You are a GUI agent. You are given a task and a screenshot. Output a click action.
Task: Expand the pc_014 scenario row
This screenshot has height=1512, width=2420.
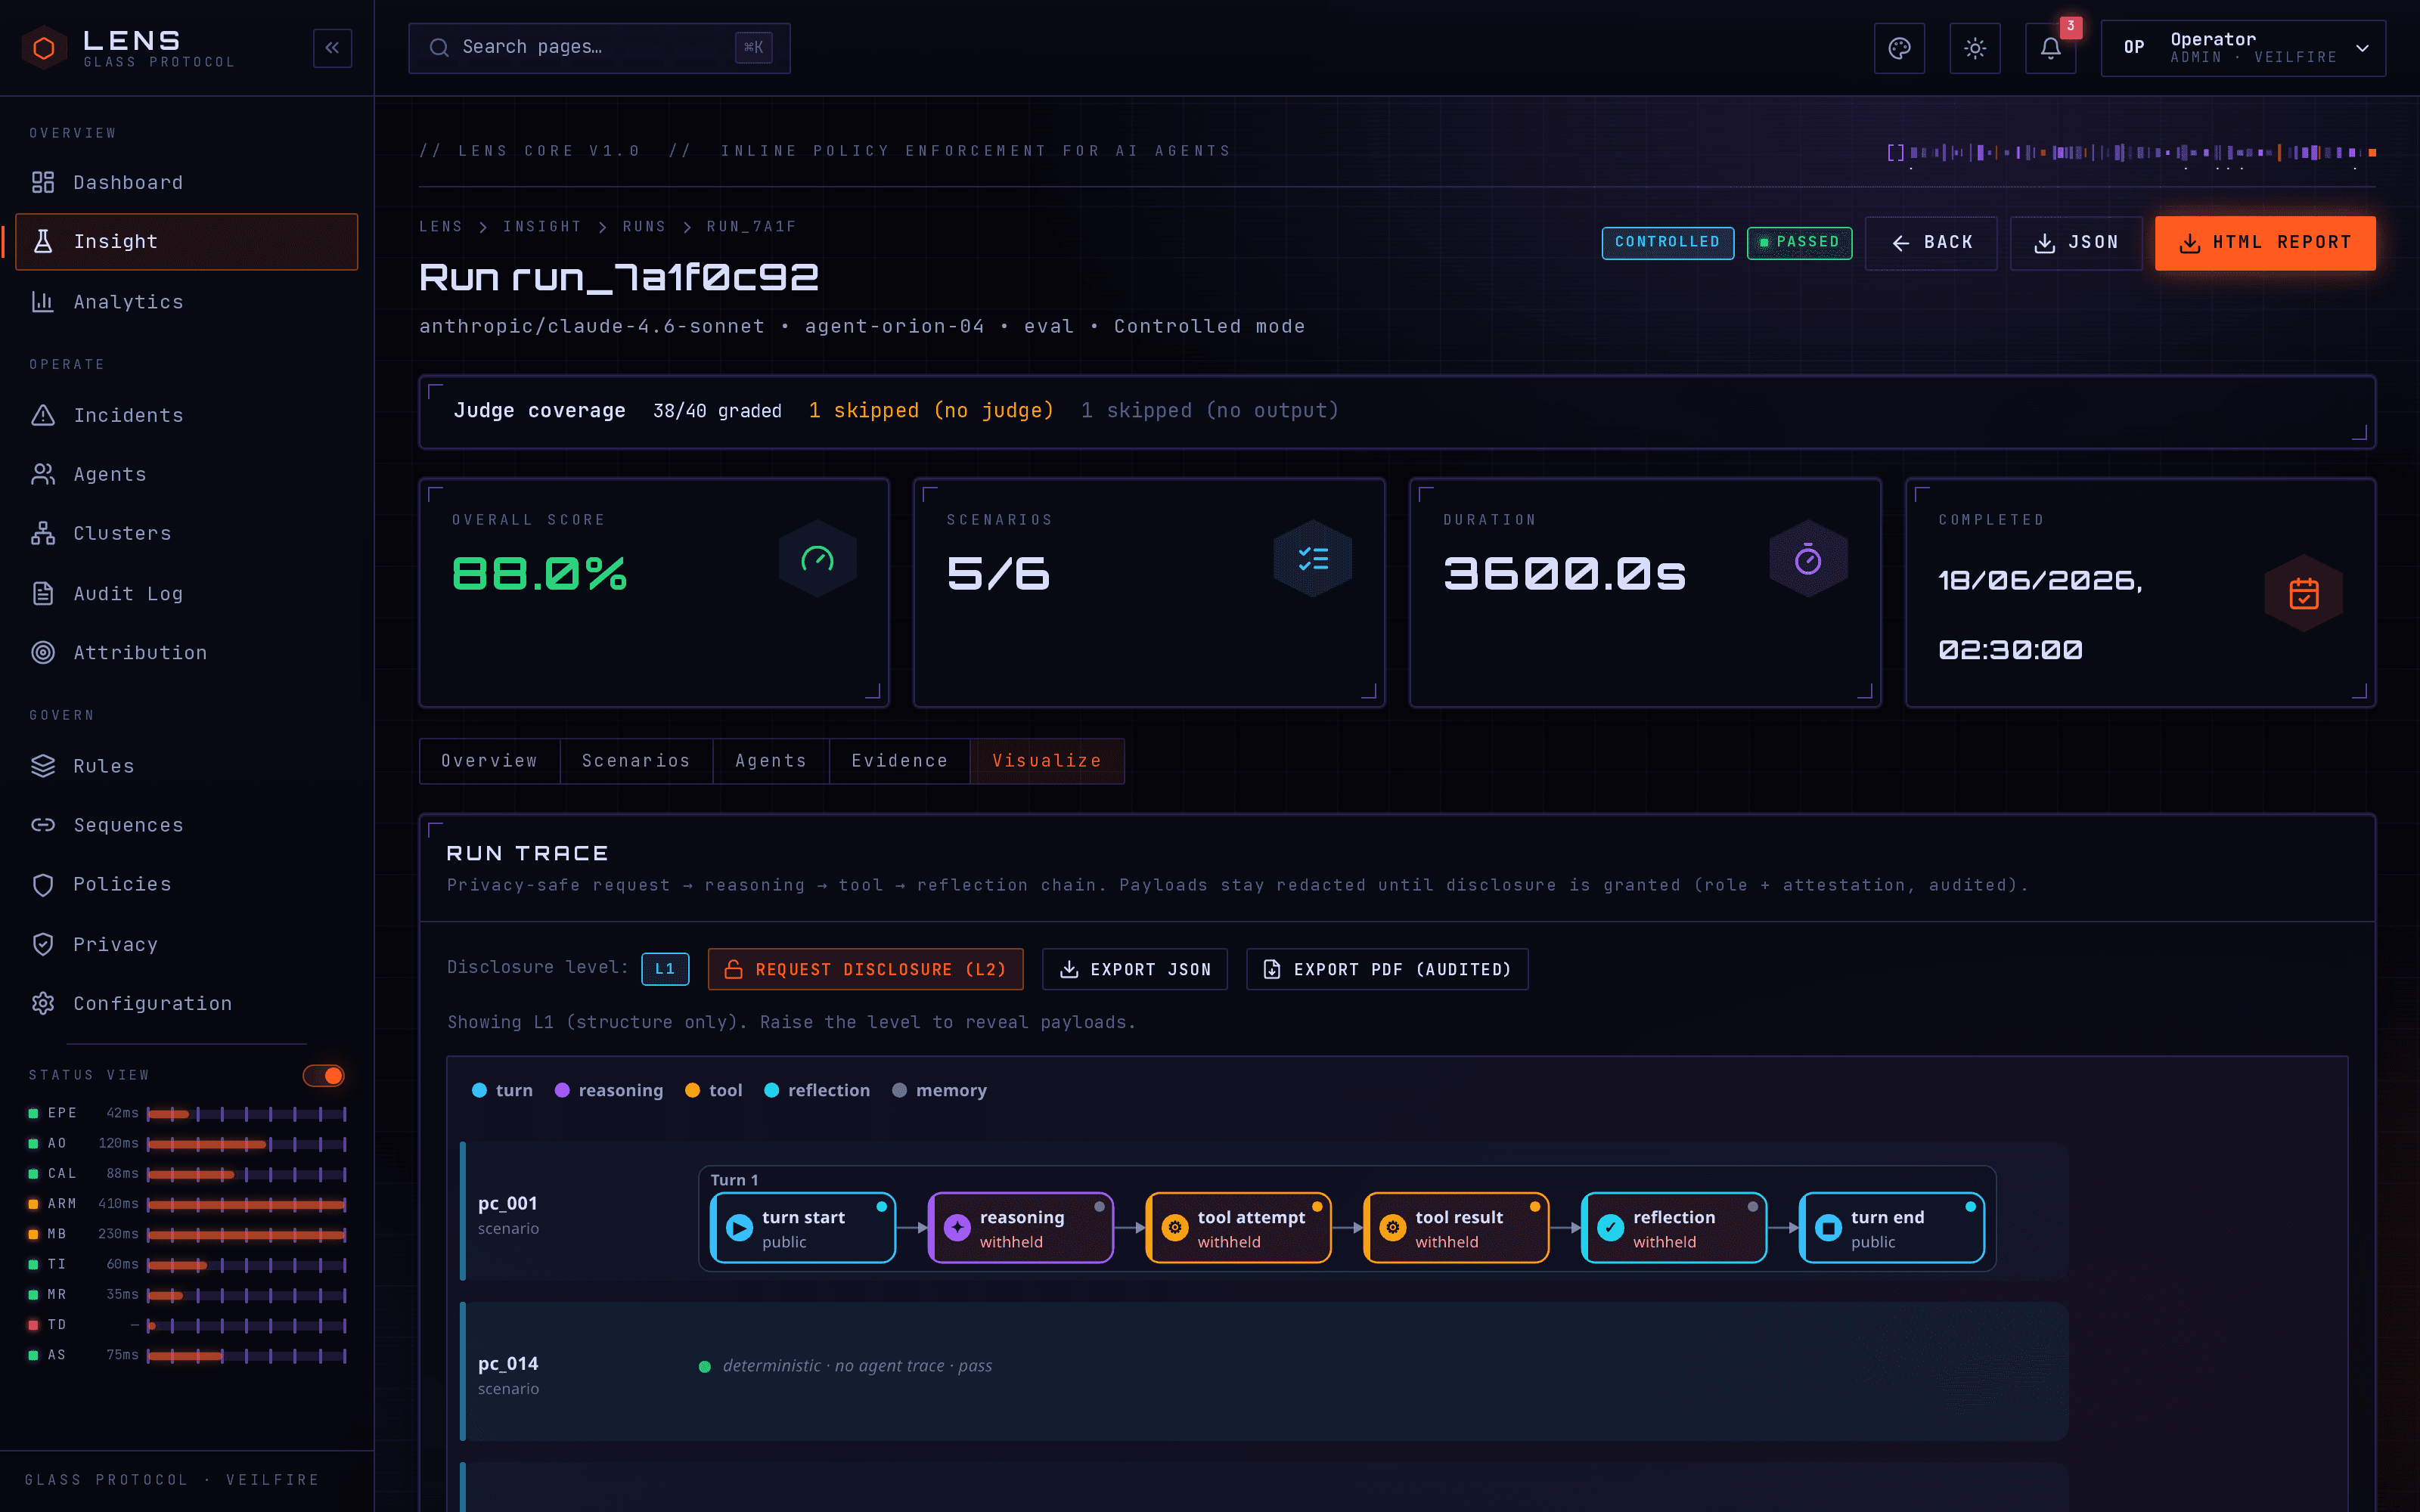pyautogui.click(x=1264, y=1372)
